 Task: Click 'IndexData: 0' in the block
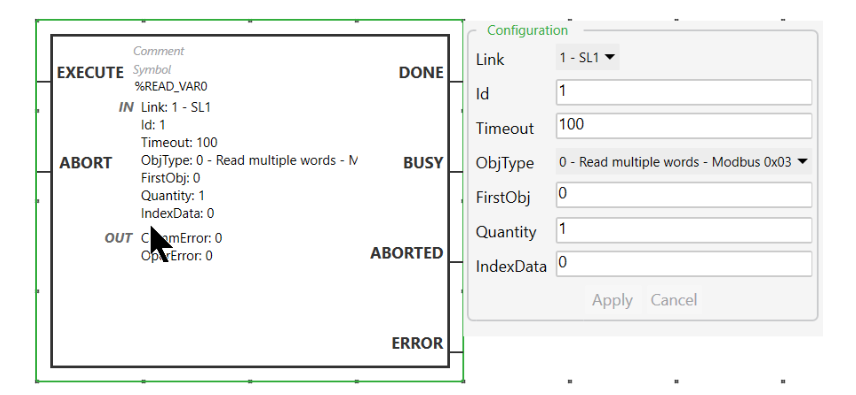[x=177, y=213]
